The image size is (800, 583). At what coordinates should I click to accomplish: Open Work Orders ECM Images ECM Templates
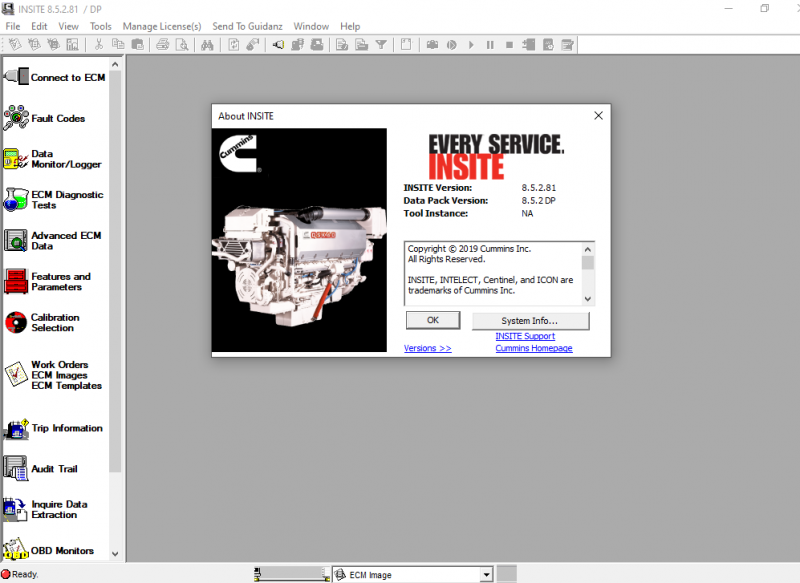pyautogui.click(x=53, y=375)
